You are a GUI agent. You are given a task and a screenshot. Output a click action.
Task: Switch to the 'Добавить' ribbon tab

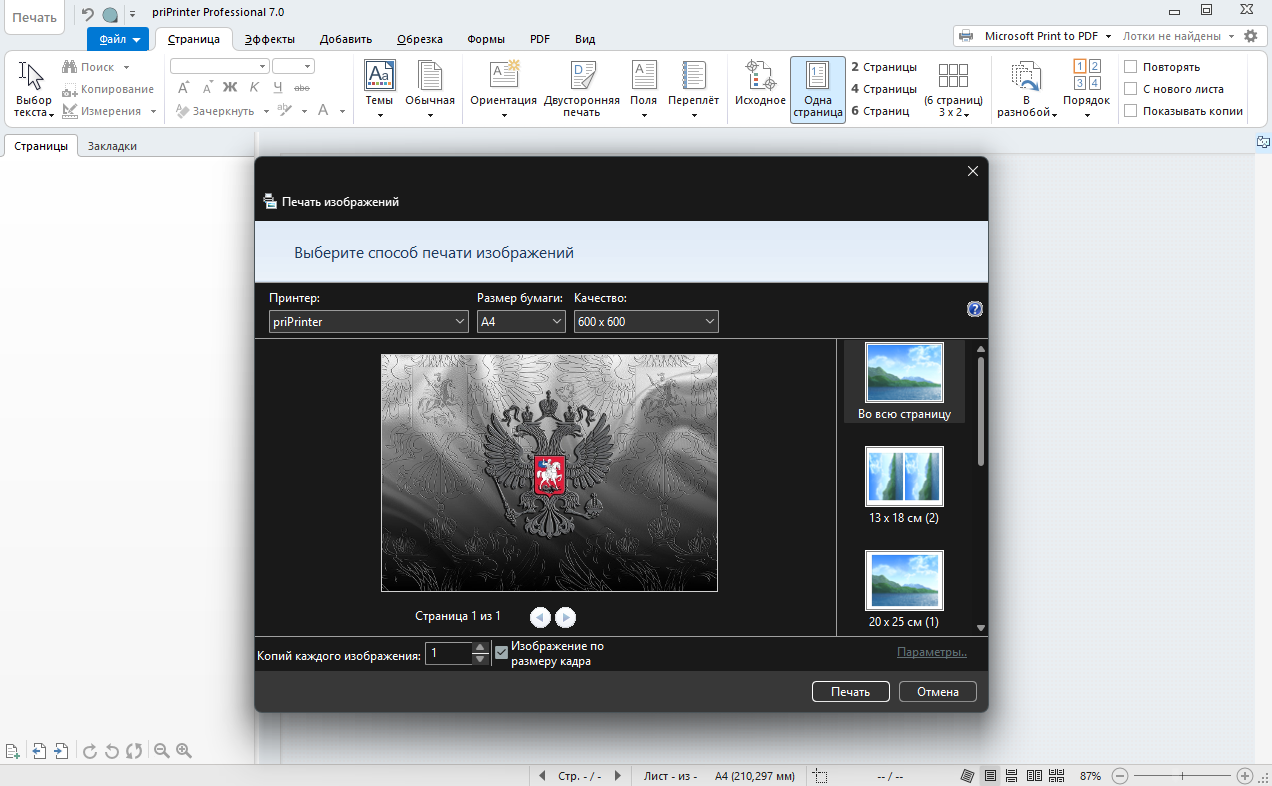pyautogui.click(x=346, y=39)
